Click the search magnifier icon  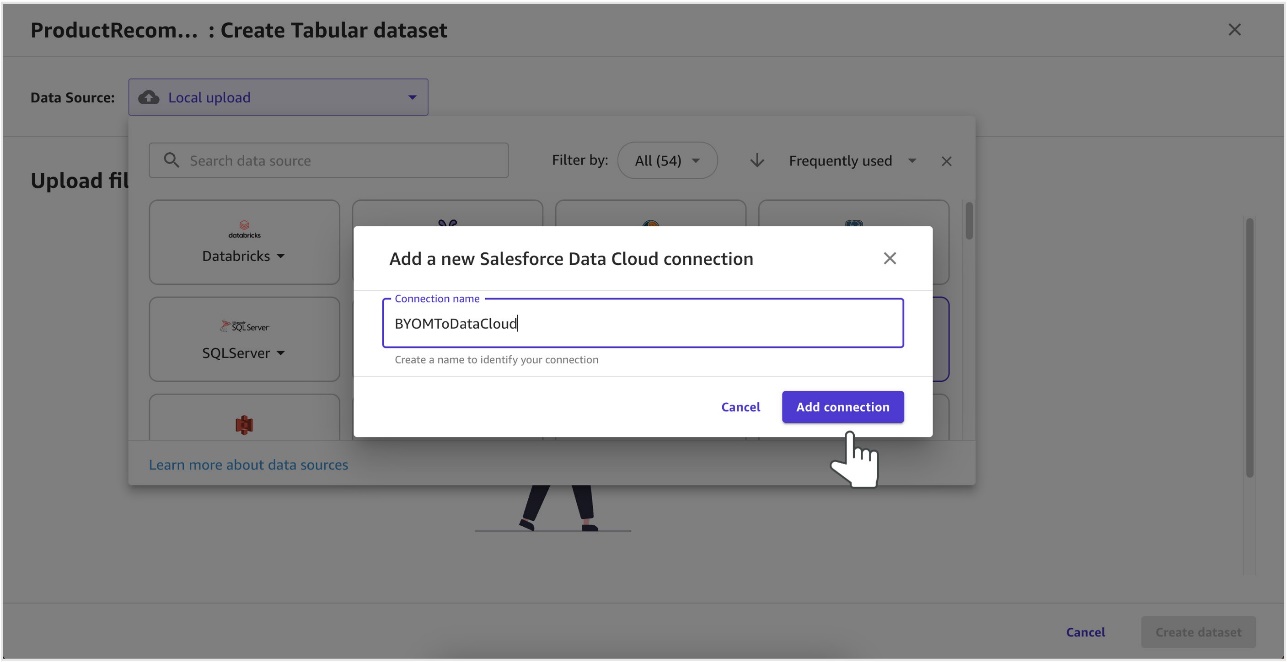pyautogui.click(x=171, y=160)
